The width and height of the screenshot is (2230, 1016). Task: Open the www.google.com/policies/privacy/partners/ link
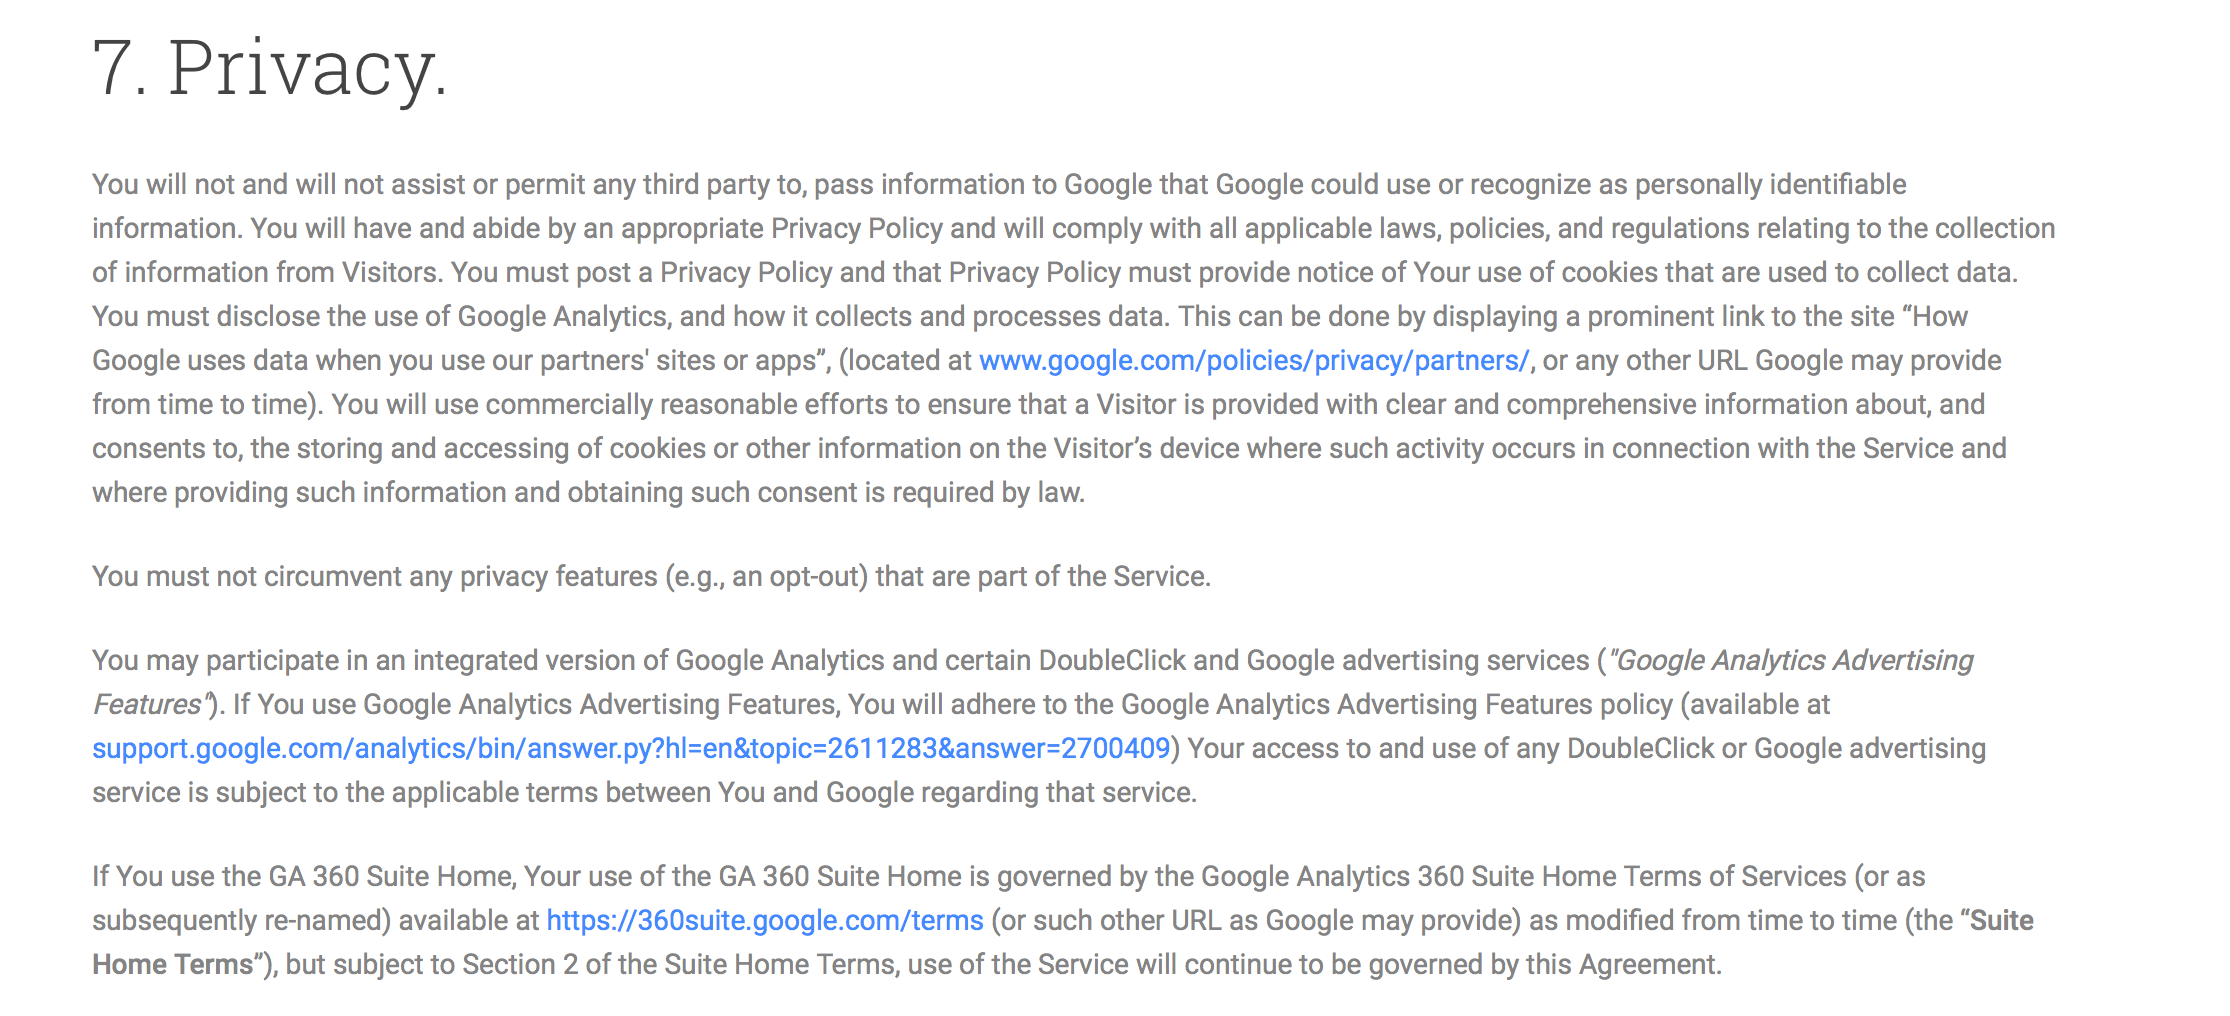(x=1254, y=360)
